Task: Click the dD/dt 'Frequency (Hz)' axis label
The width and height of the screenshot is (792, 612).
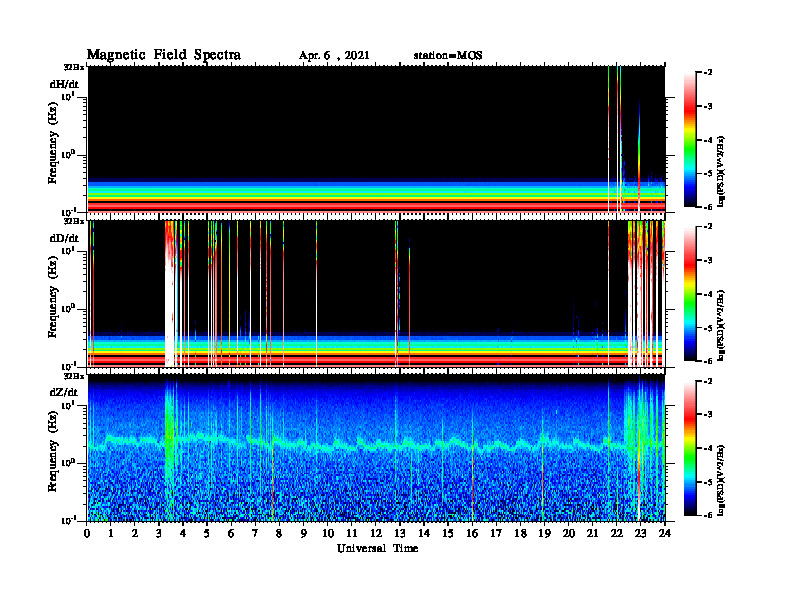Action: coord(53,297)
